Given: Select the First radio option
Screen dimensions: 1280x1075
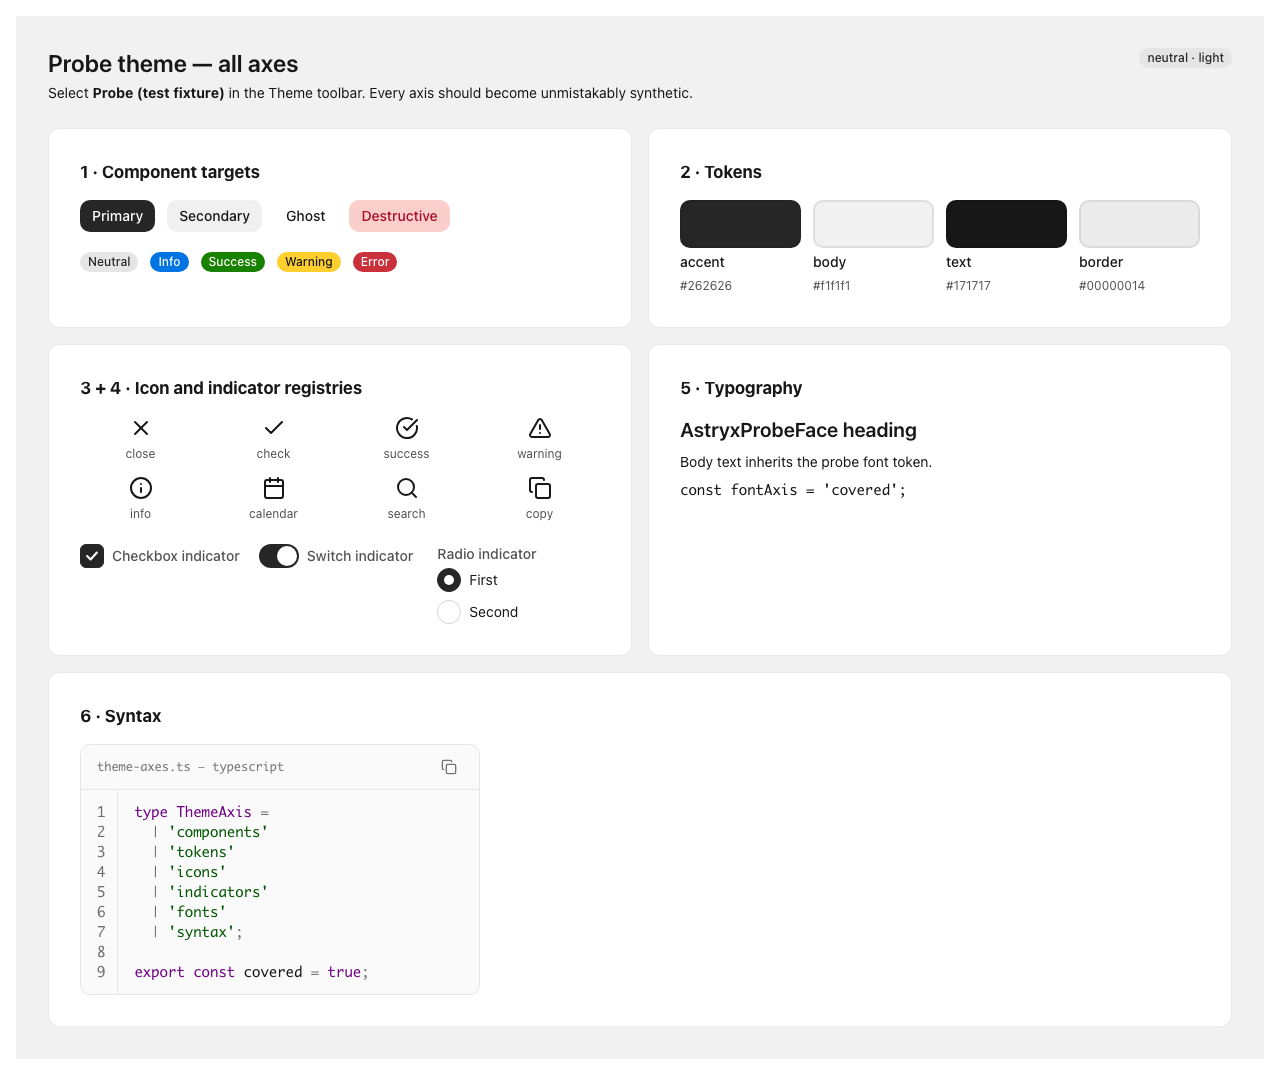Looking at the screenshot, I should point(449,580).
